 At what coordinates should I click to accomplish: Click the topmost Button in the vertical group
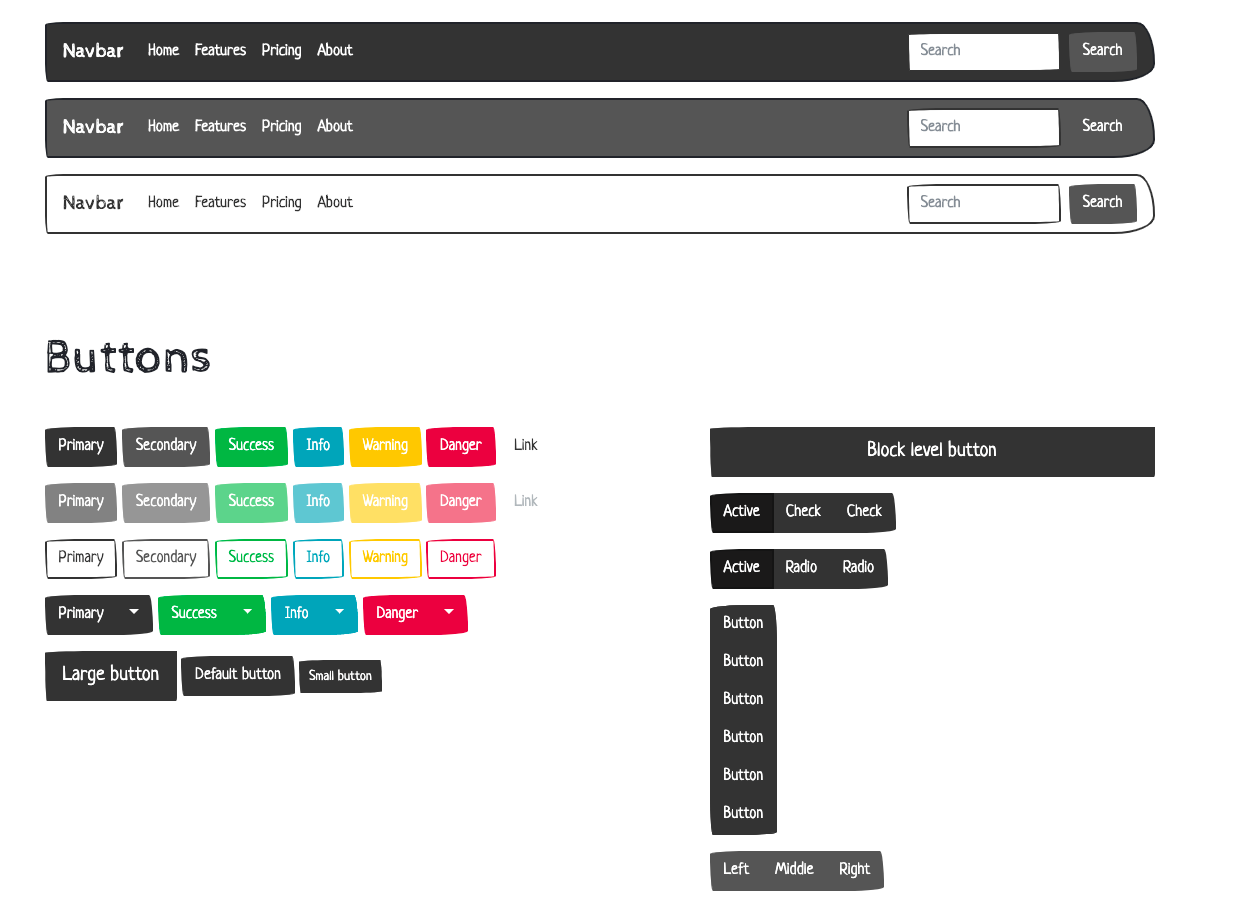click(x=743, y=624)
